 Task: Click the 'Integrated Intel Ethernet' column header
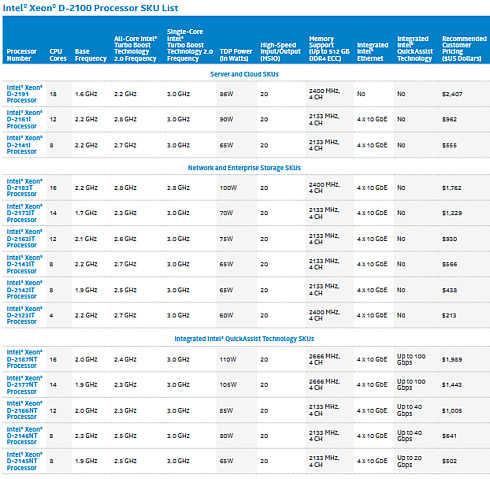[373, 52]
